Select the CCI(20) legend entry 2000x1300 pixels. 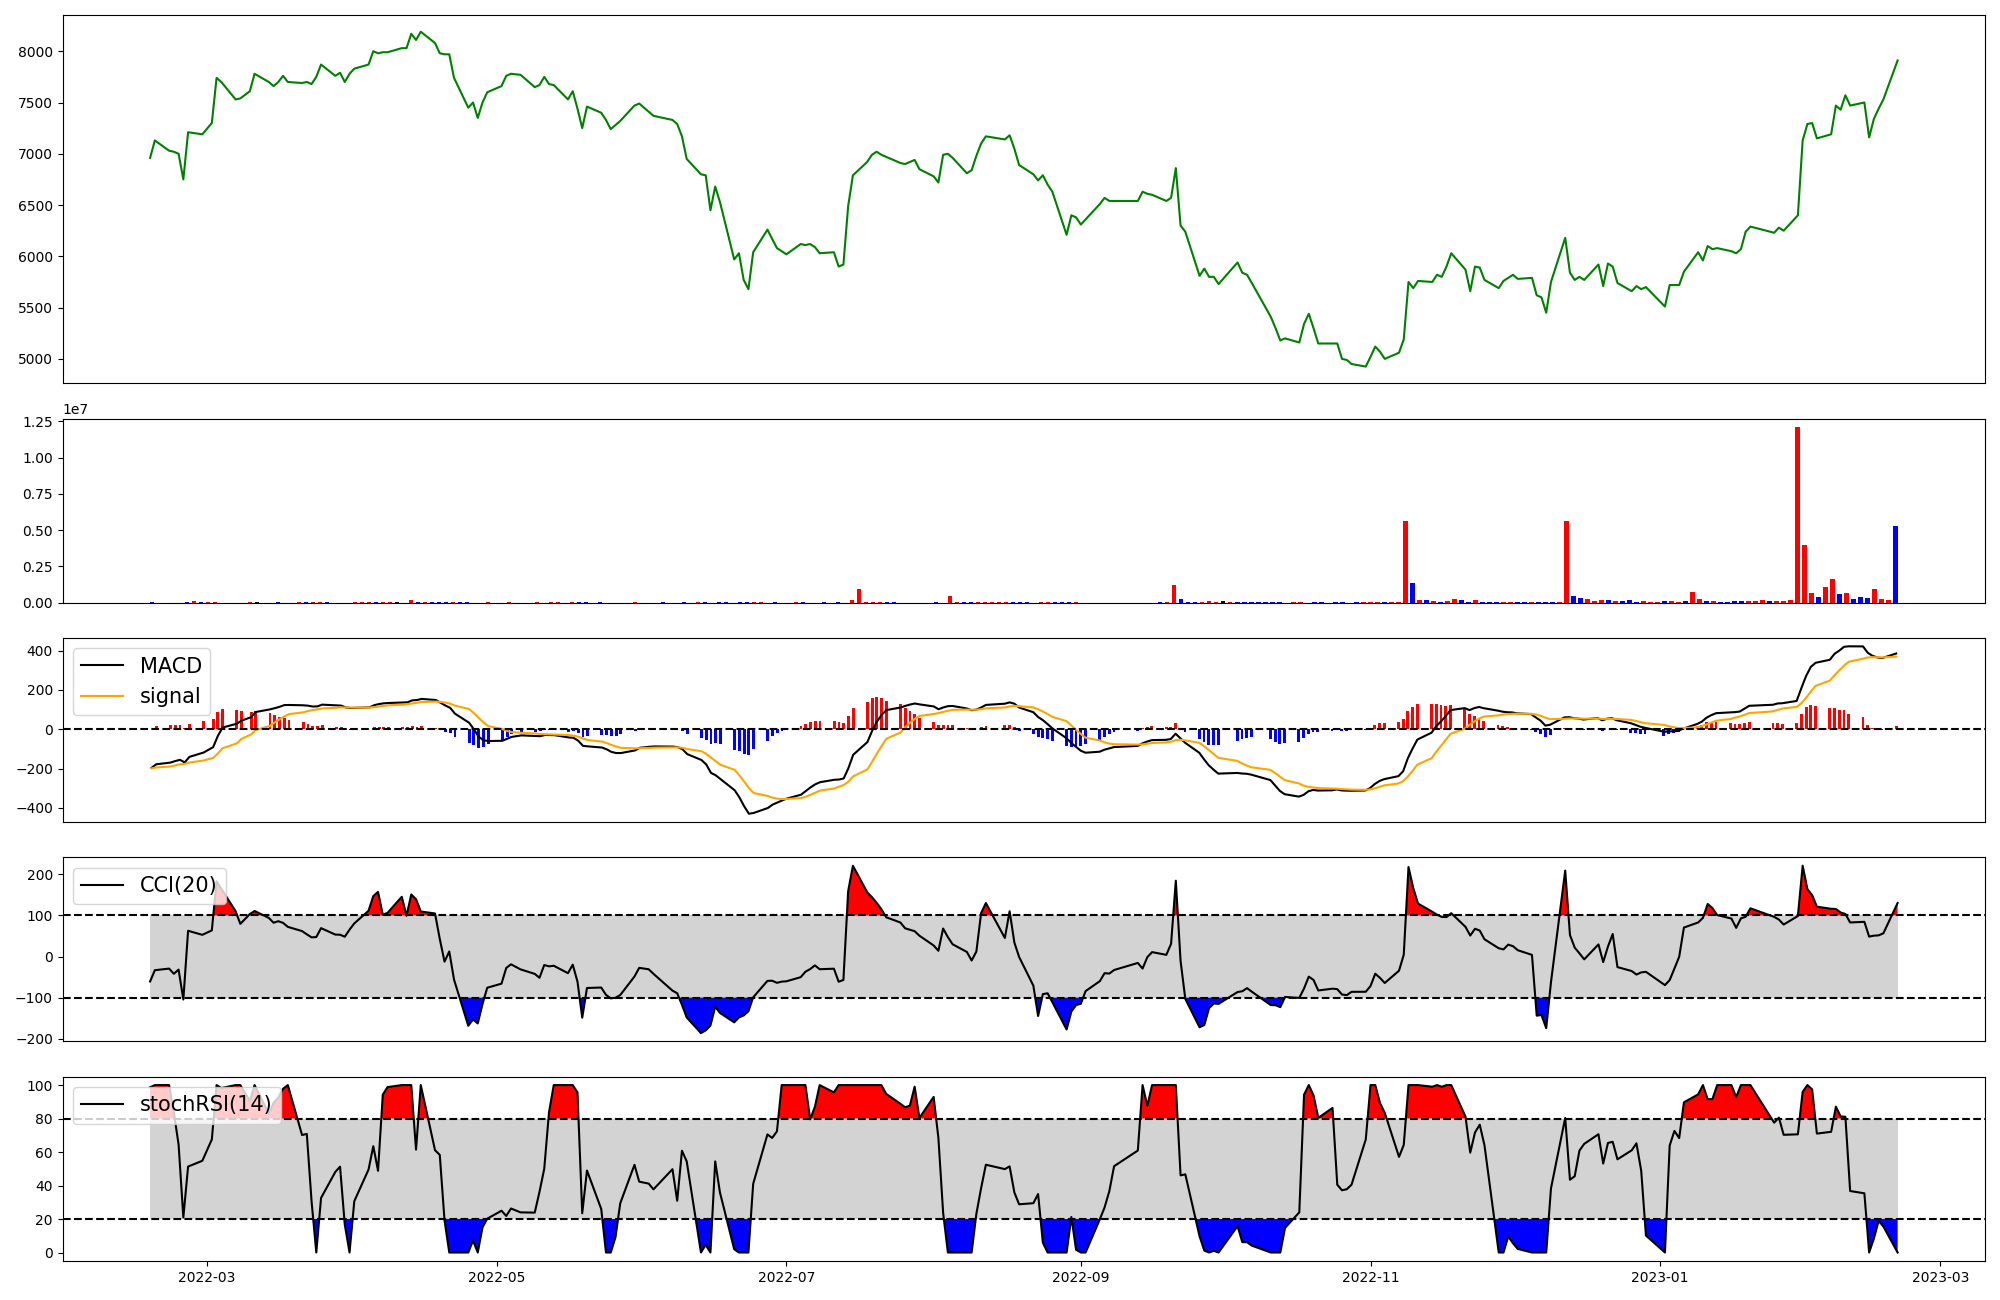tap(177, 885)
